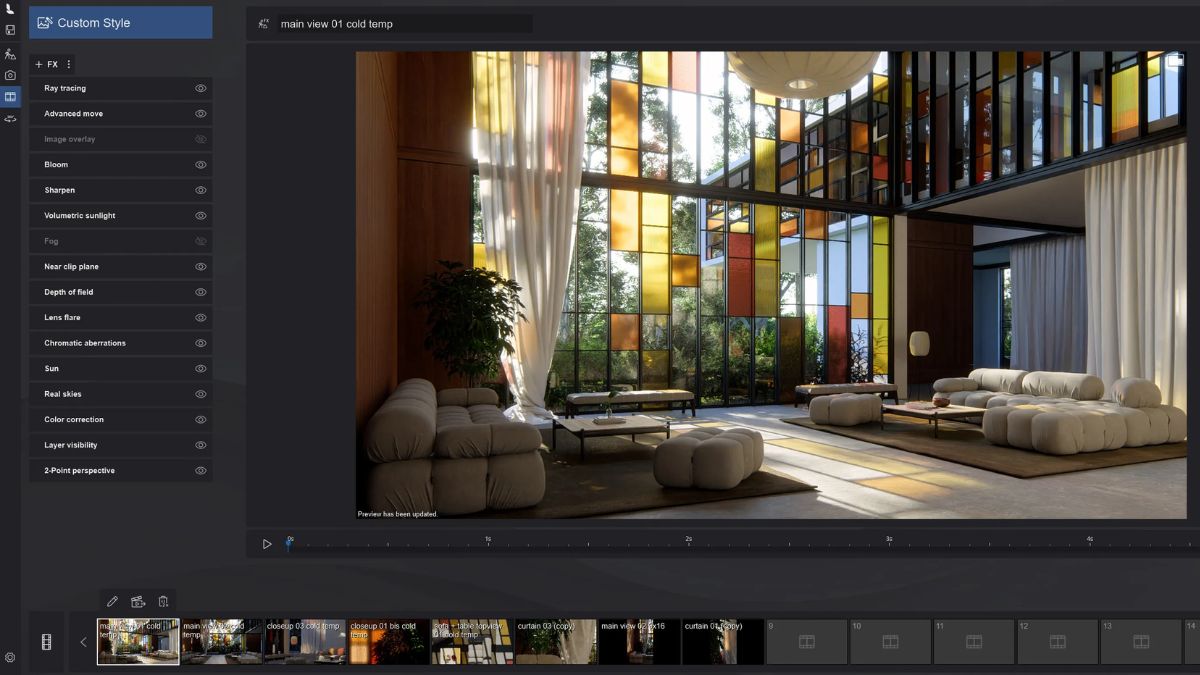The height and width of the screenshot is (675, 1200).
Task: Click the Custom Style button
Action: pos(121,22)
